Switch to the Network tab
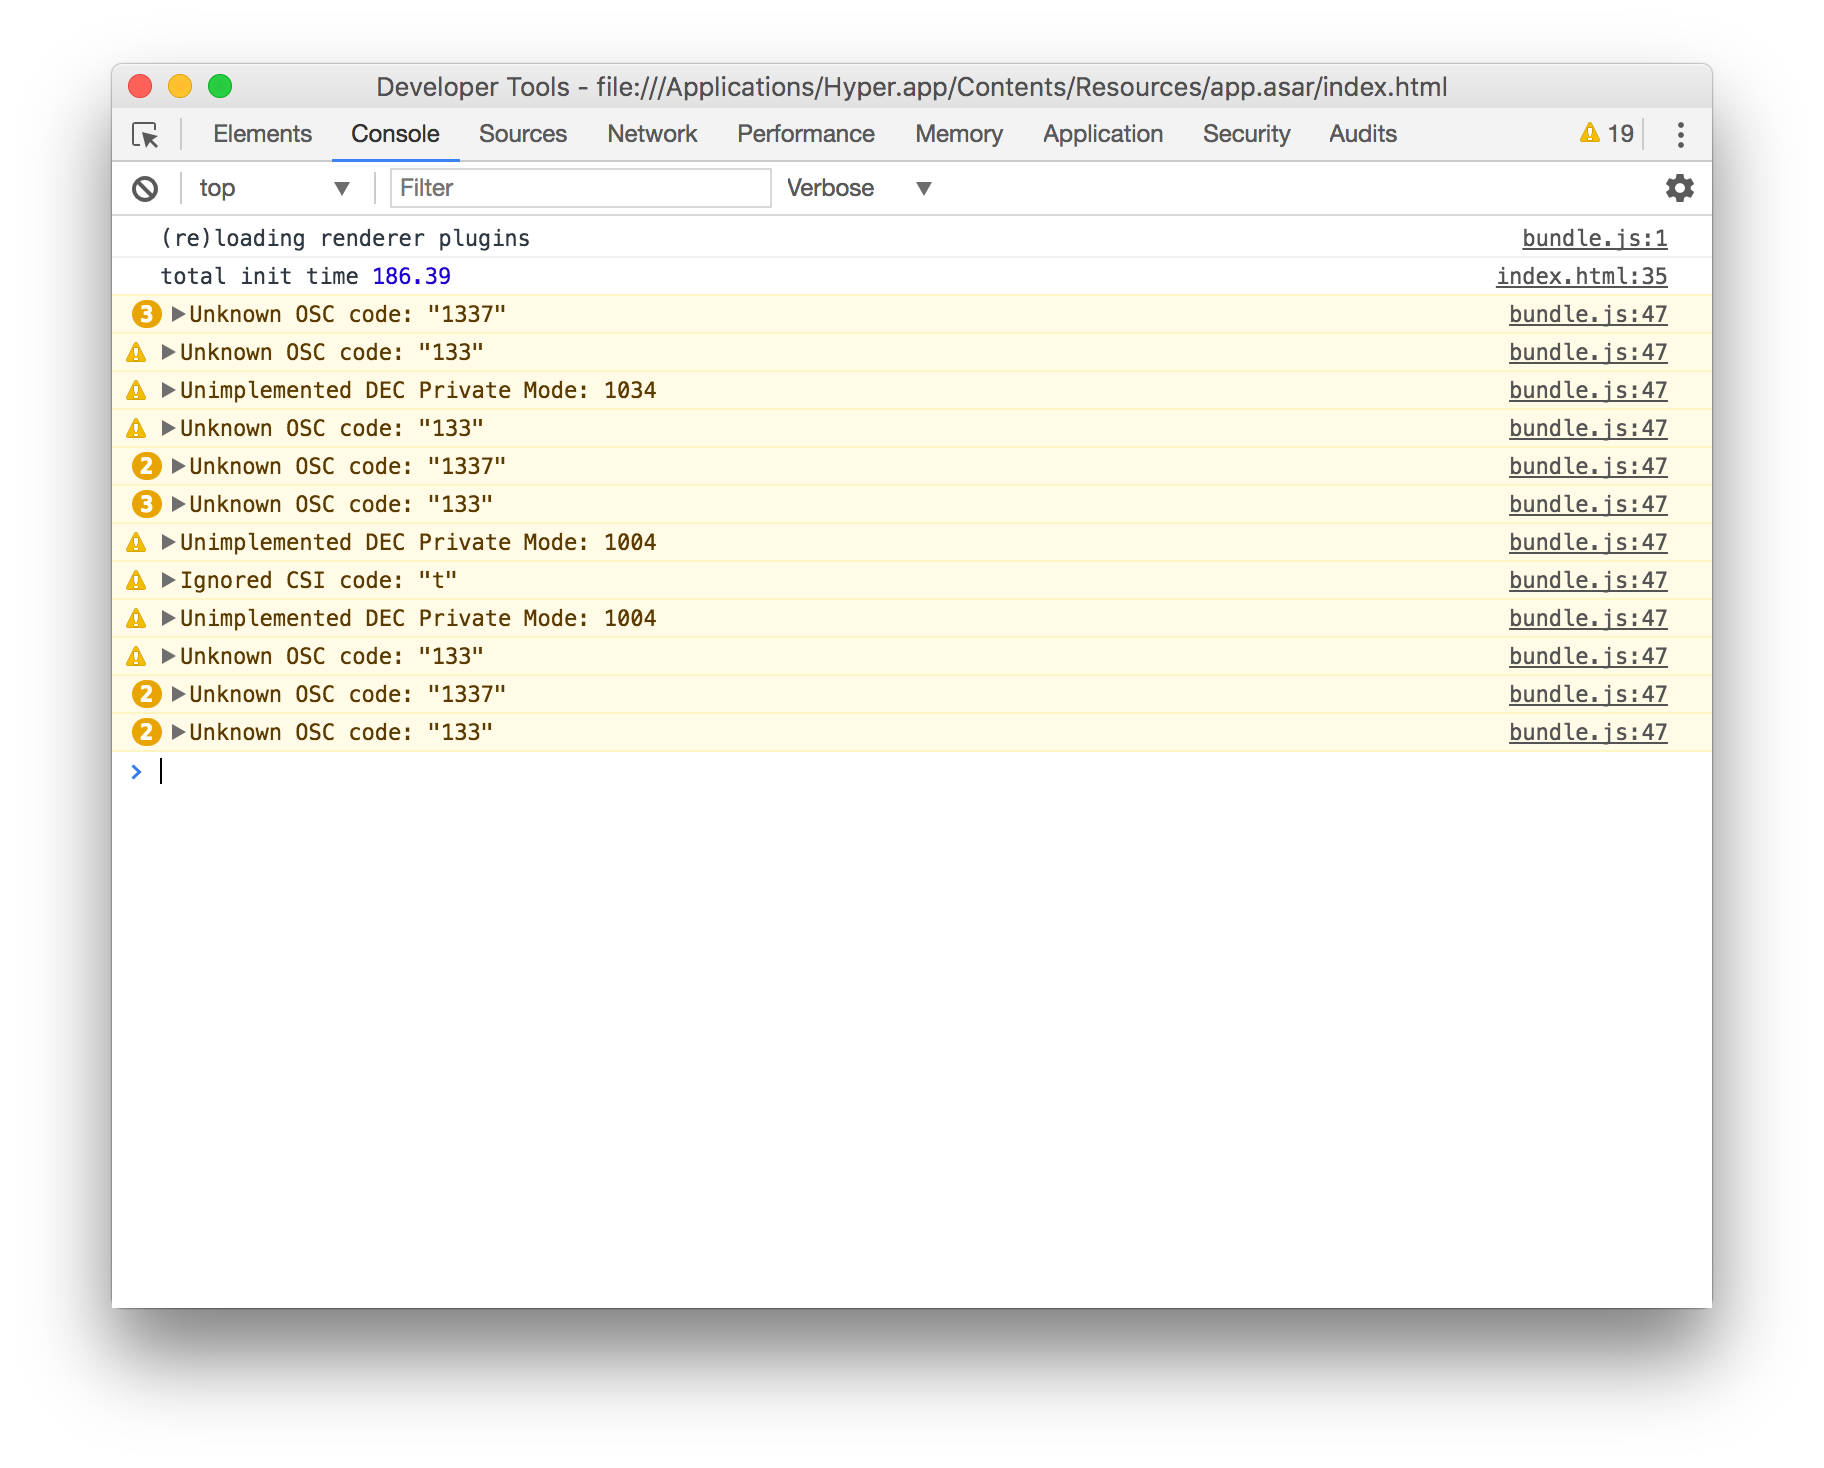Viewport: 1824px width, 1468px height. click(651, 133)
